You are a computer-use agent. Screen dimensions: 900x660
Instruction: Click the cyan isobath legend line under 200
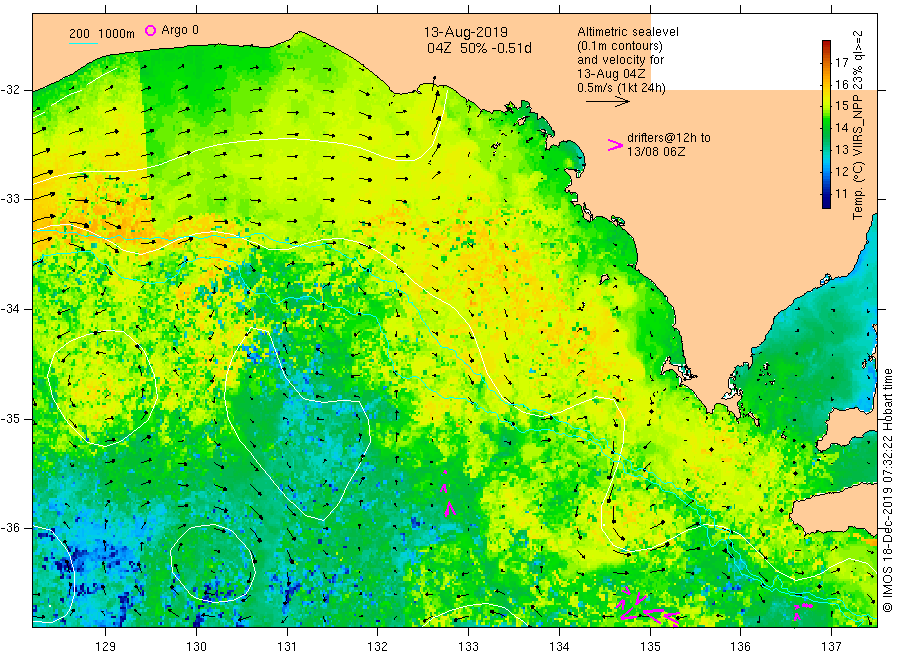point(83,42)
